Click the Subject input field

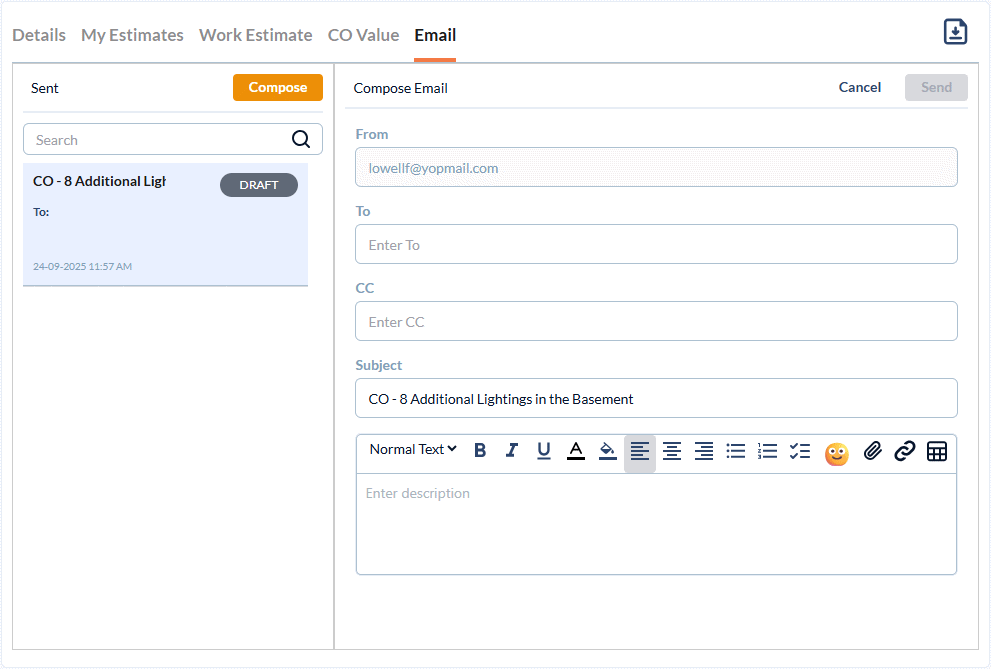click(656, 399)
